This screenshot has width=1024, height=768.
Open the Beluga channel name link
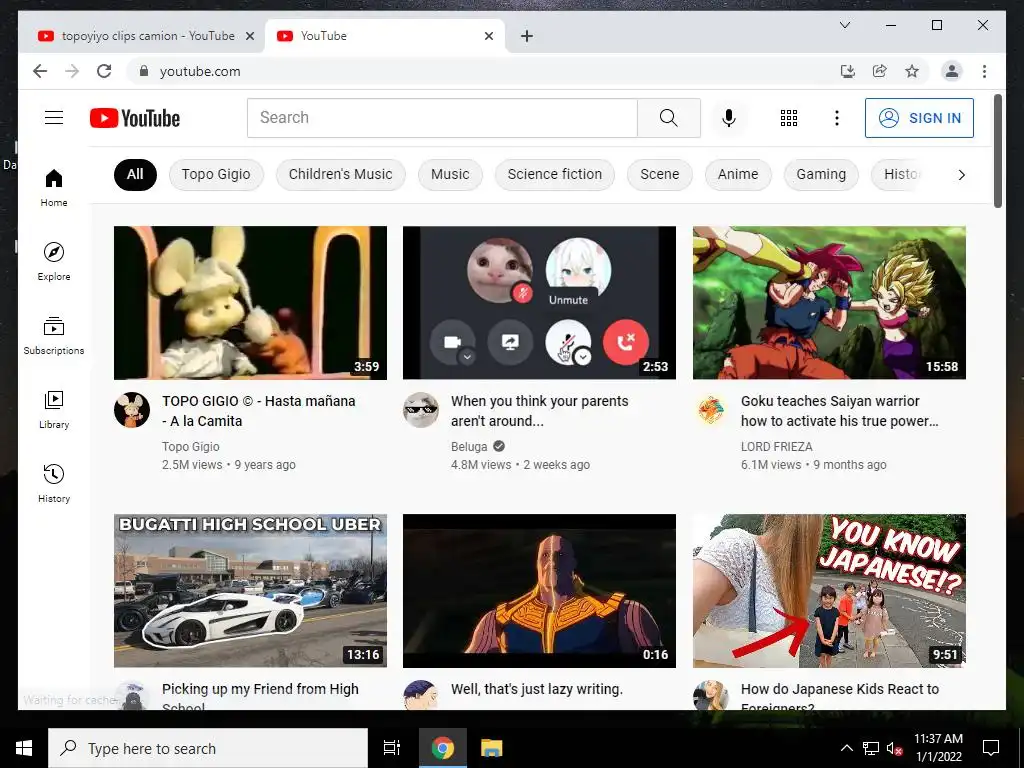(x=469, y=447)
